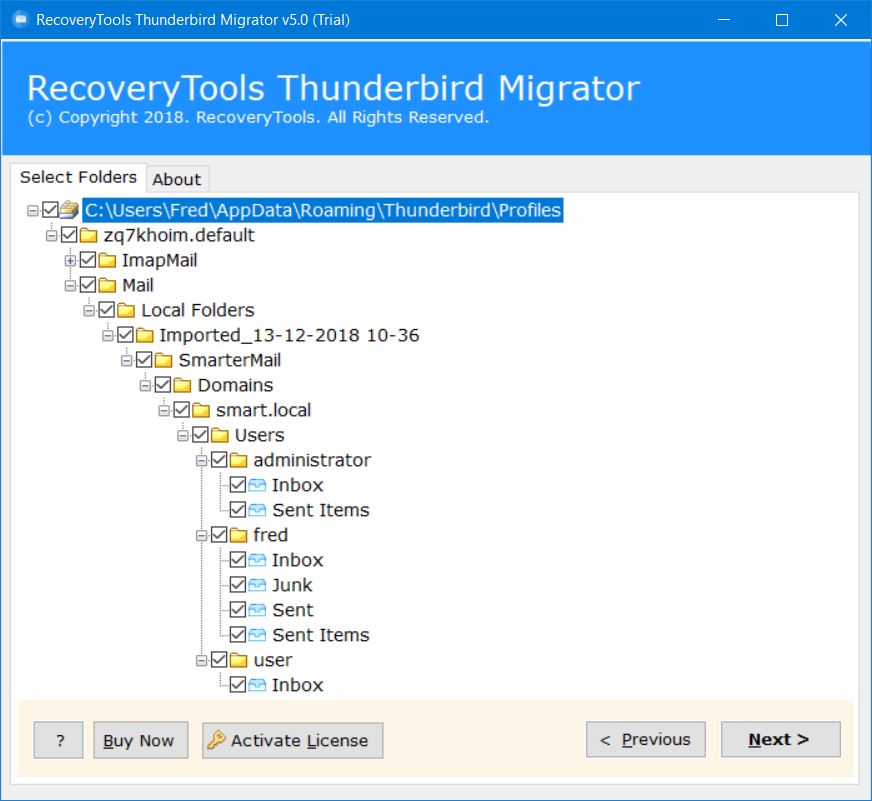Image resolution: width=872 pixels, height=801 pixels.
Task: Click the mailbox icon of fred's Inbox
Action: 257,560
